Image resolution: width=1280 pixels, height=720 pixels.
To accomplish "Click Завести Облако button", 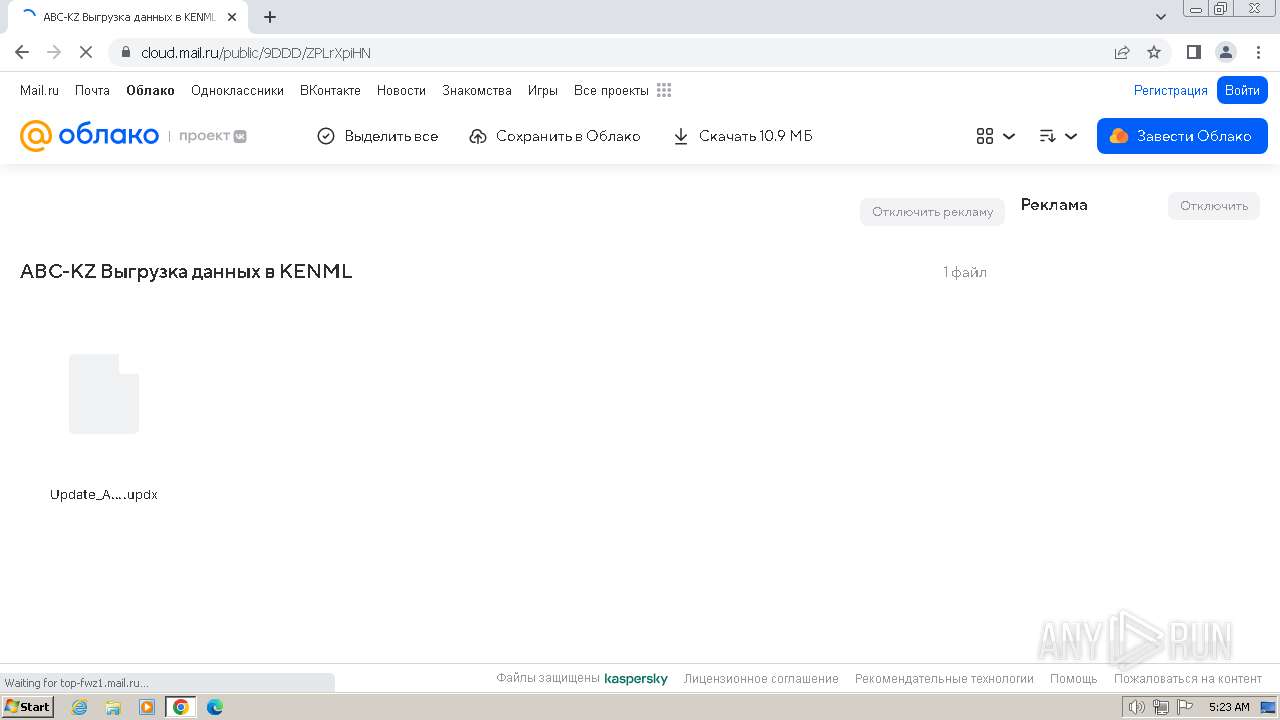I will pos(1182,136).
